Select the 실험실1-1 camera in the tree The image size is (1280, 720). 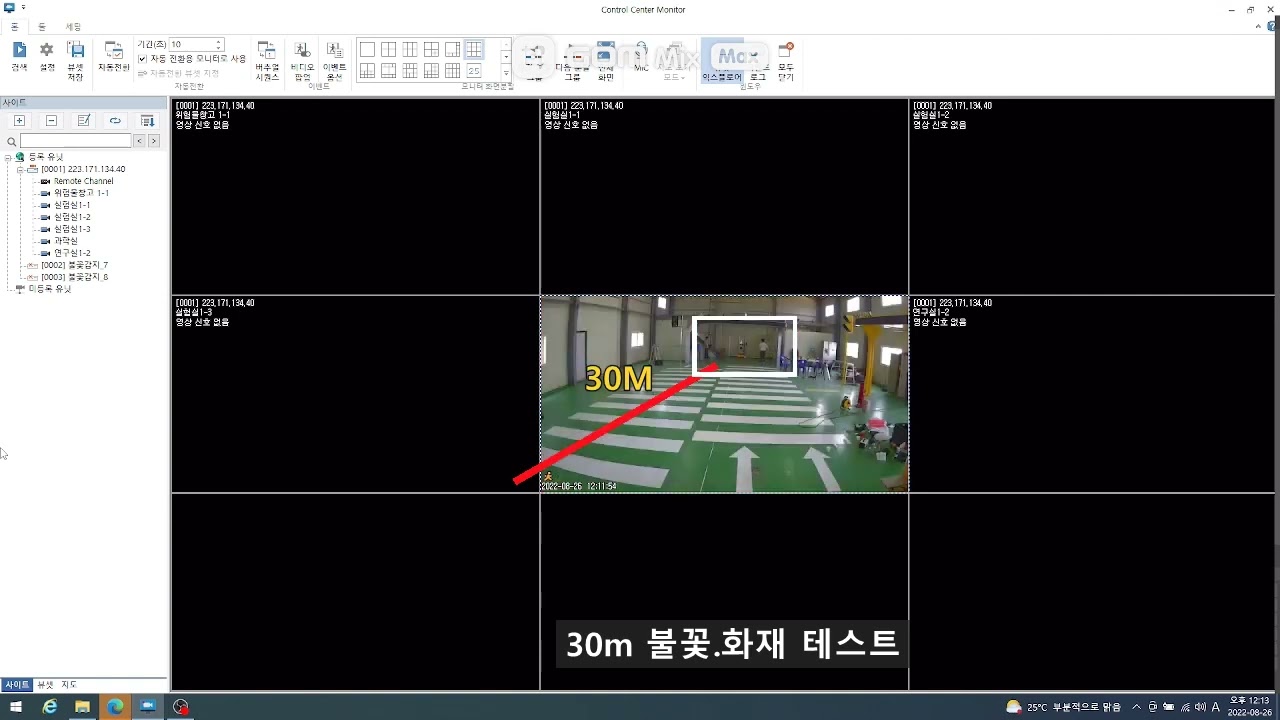(x=72, y=205)
